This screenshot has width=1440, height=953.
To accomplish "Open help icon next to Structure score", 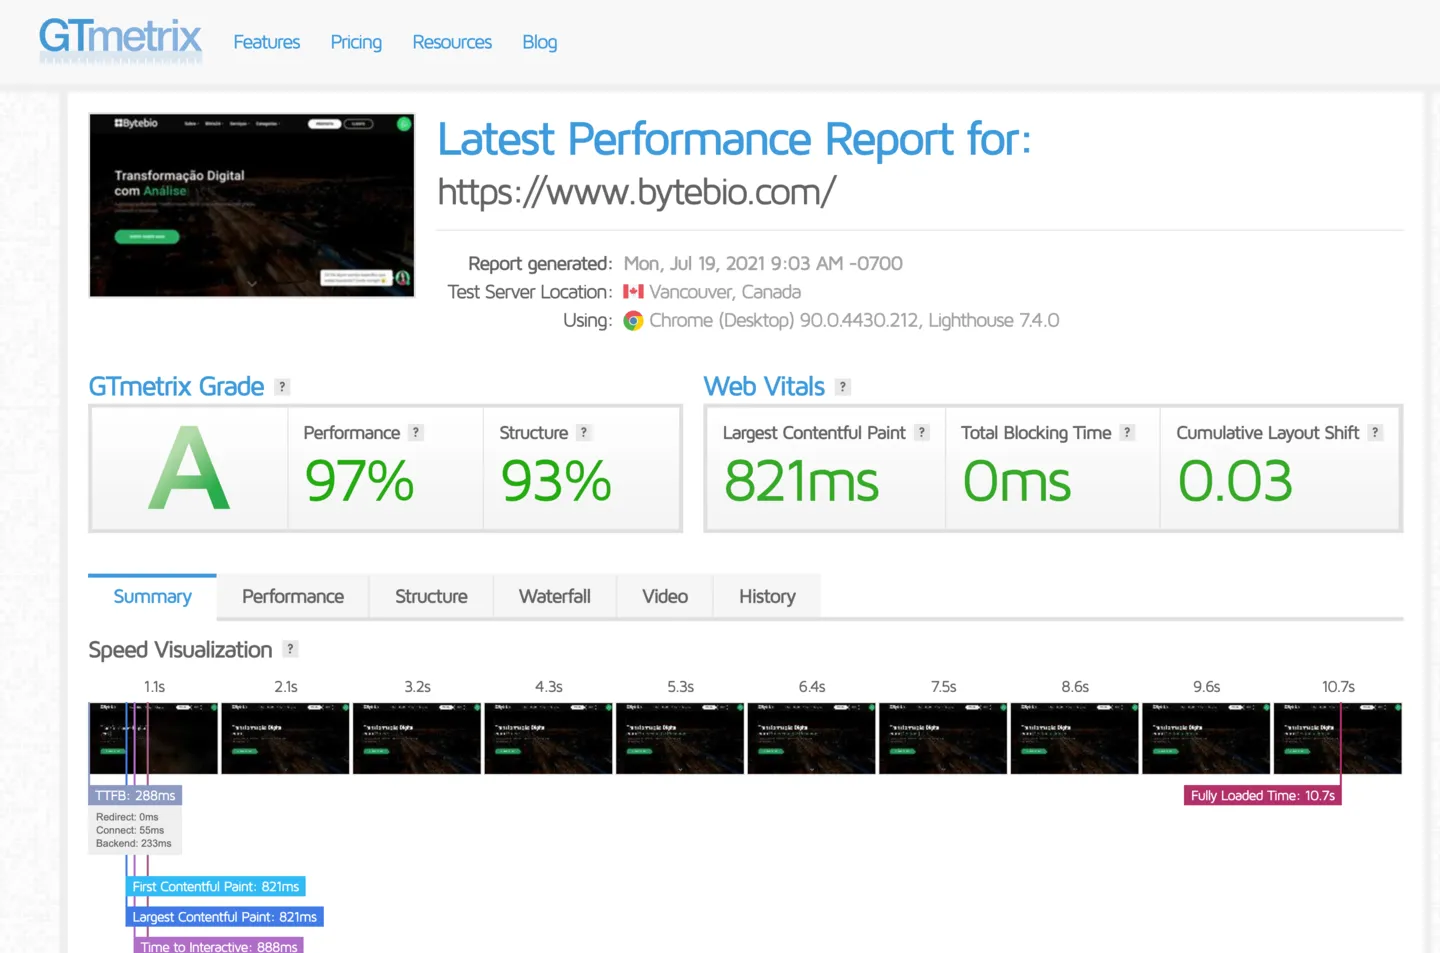I will pos(584,433).
